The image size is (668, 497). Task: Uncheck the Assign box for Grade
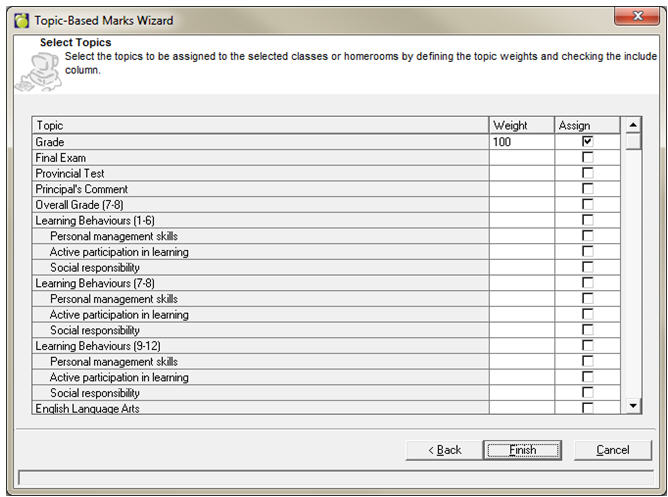(587, 142)
